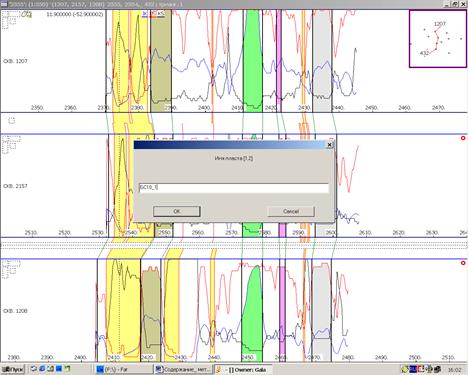Click the 2350. depth mark in well 1207

(x=37, y=108)
